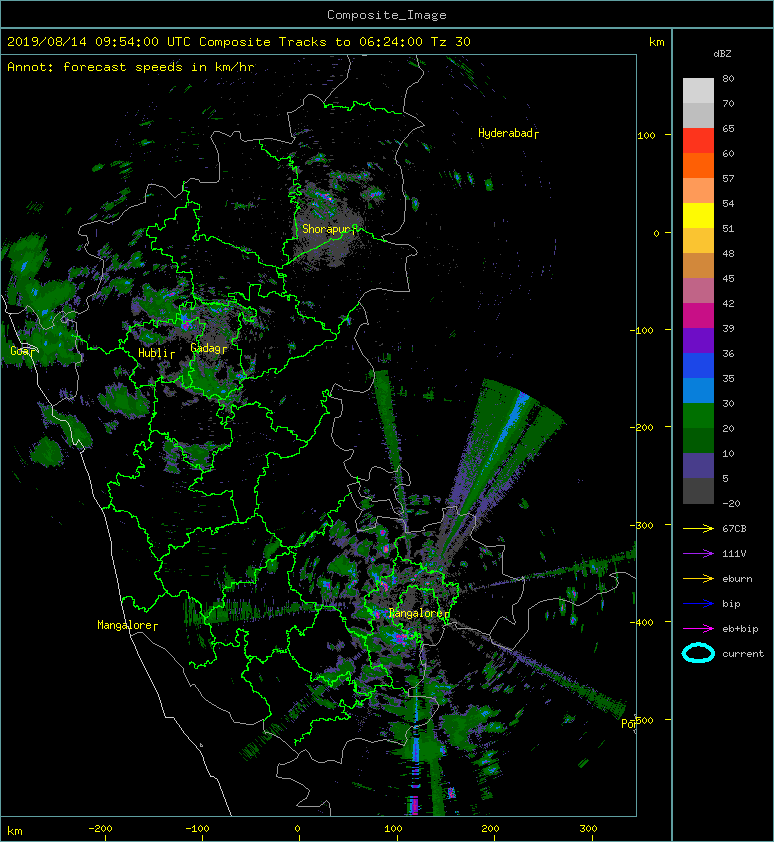The width and height of the screenshot is (774, 842).
Task: Click the mauve 42-45 dBZ swatch
Action: coord(698,291)
